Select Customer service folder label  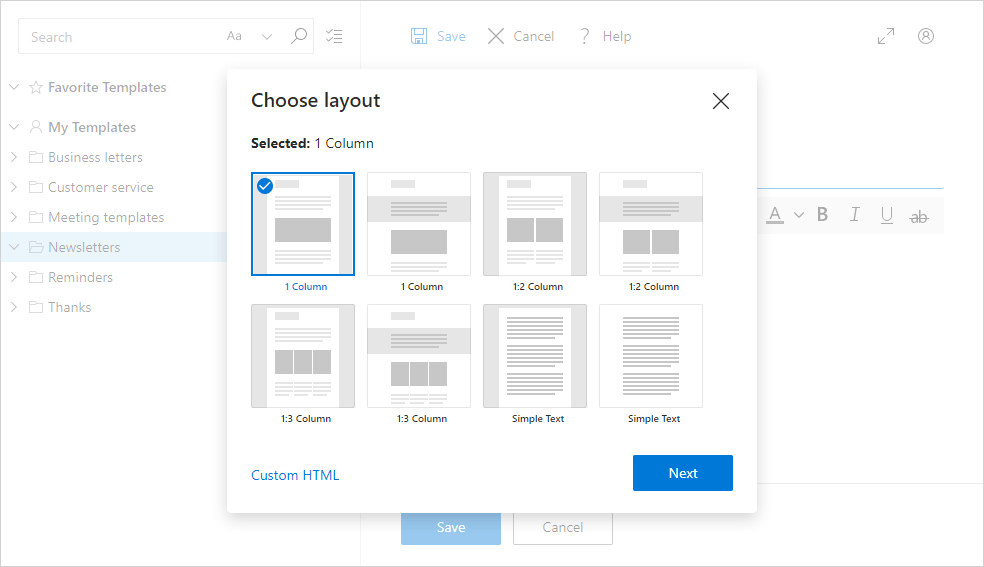(x=101, y=187)
